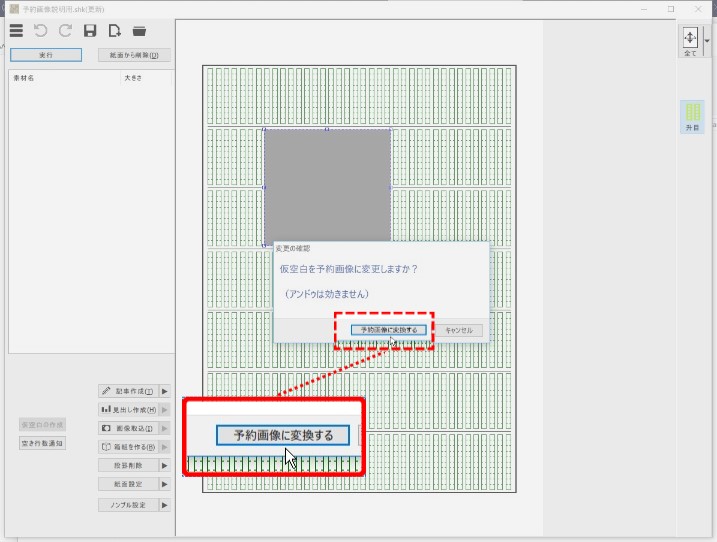
Task: Expand arrow next to 記事作成 button
Action: coord(165,391)
